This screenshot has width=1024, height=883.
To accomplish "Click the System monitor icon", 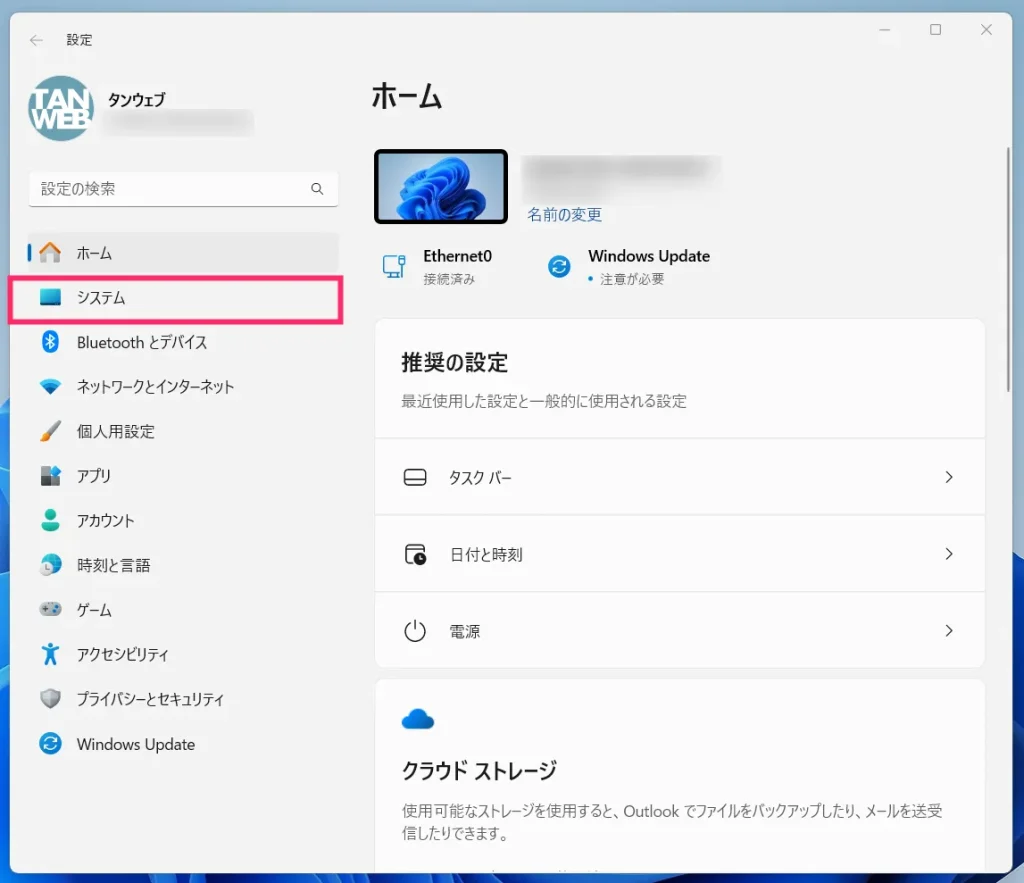I will [x=50, y=297].
